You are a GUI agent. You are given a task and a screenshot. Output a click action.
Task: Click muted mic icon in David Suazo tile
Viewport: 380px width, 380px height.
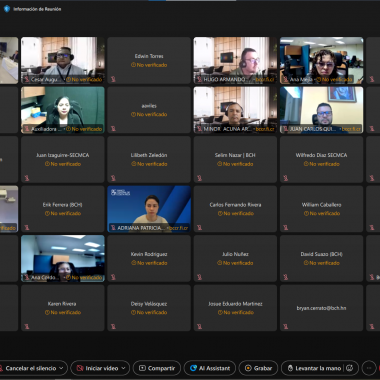coord(286,277)
